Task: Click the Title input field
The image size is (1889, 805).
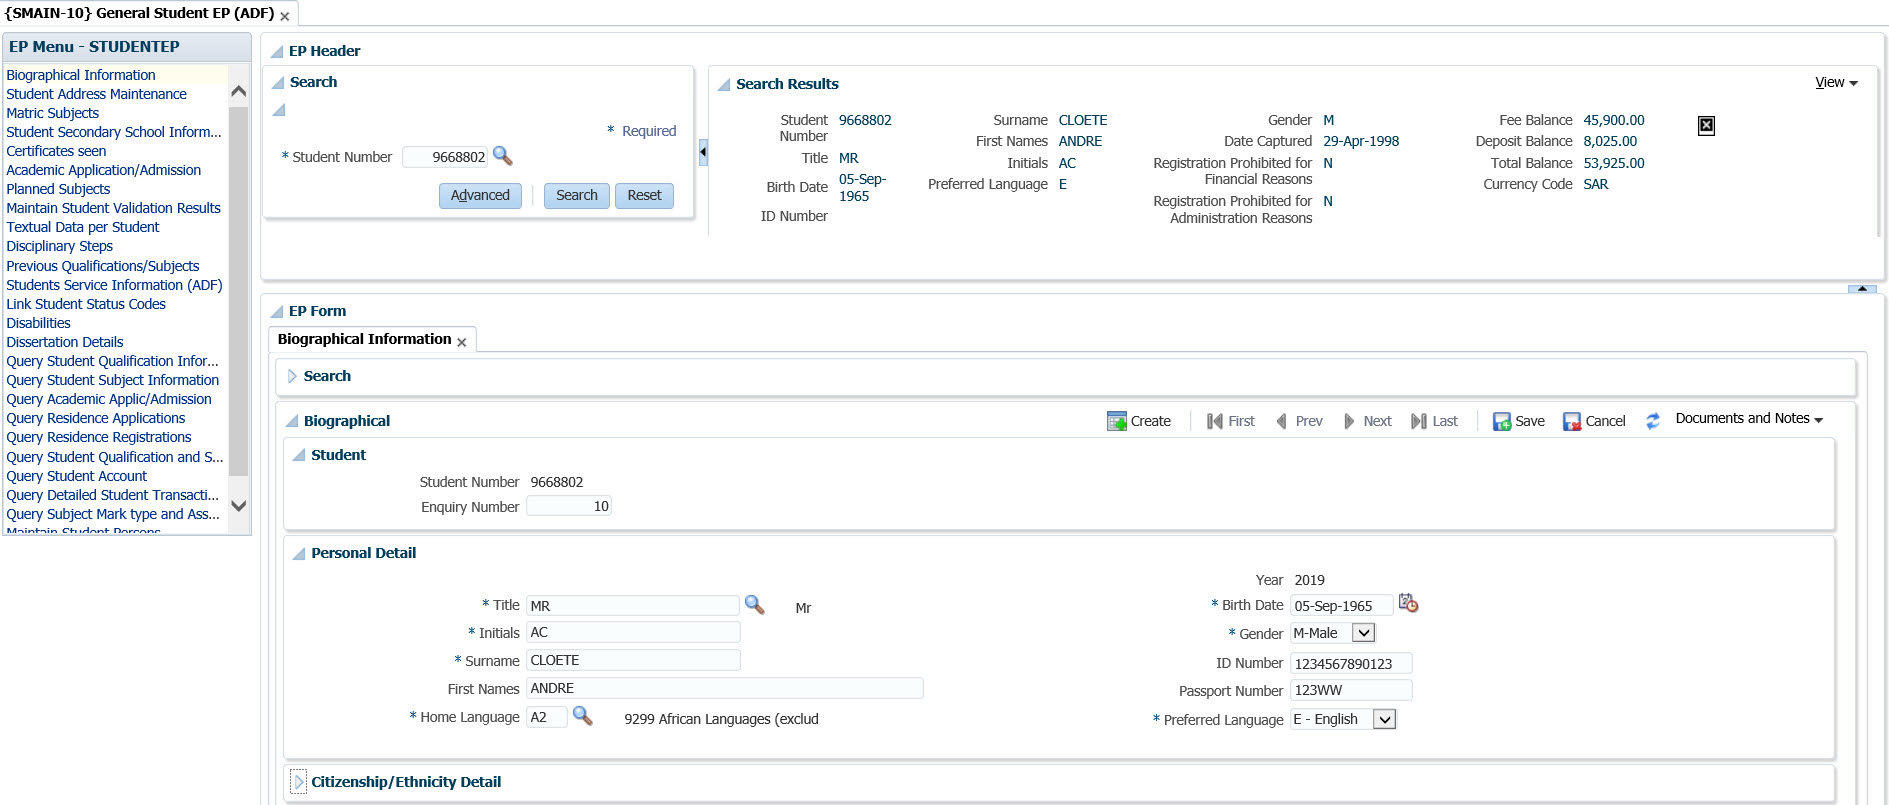Action: [x=633, y=606]
